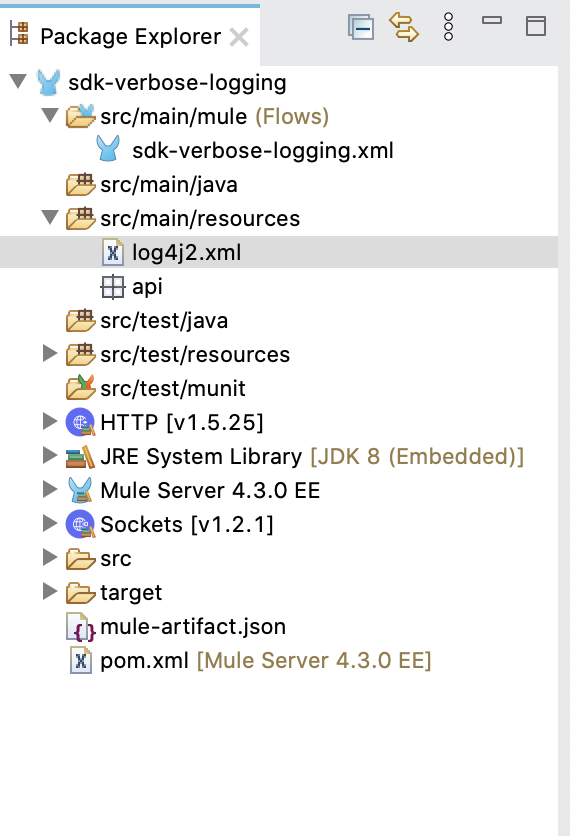
Task: Select the api package
Action: click(x=147, y=287)
